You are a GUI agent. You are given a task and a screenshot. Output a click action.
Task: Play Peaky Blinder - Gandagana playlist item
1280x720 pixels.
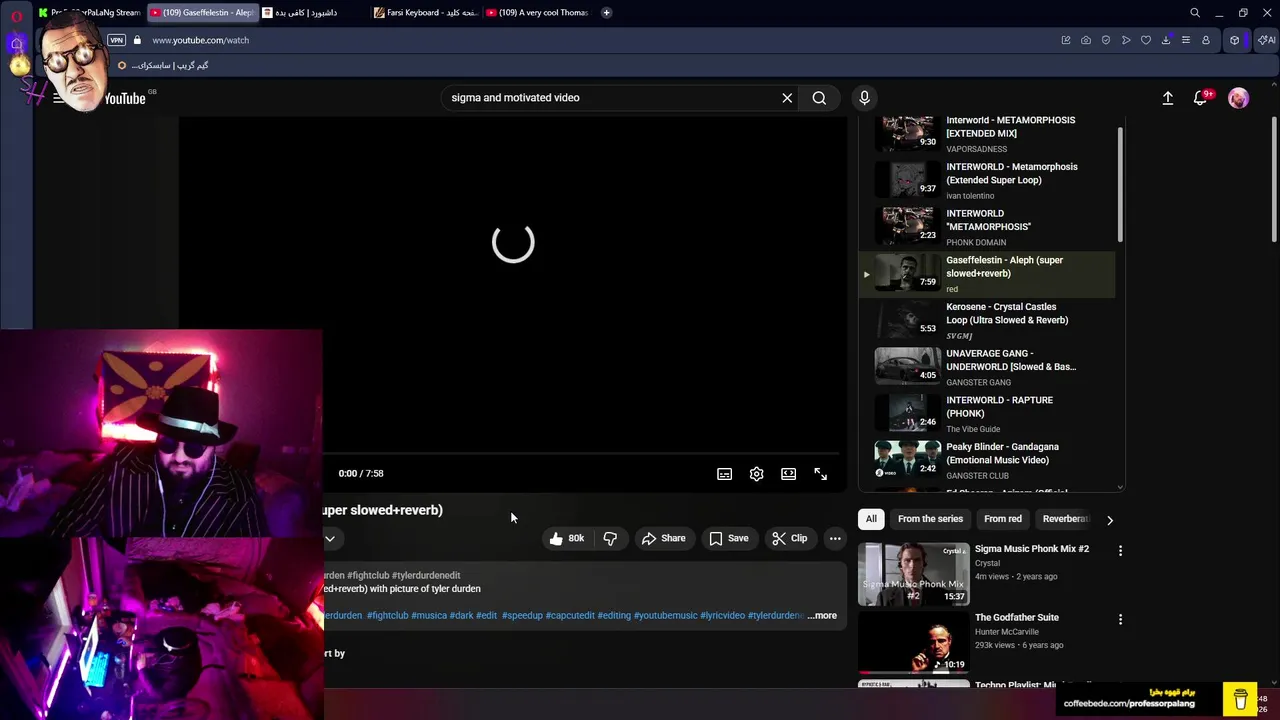(987, 461)
